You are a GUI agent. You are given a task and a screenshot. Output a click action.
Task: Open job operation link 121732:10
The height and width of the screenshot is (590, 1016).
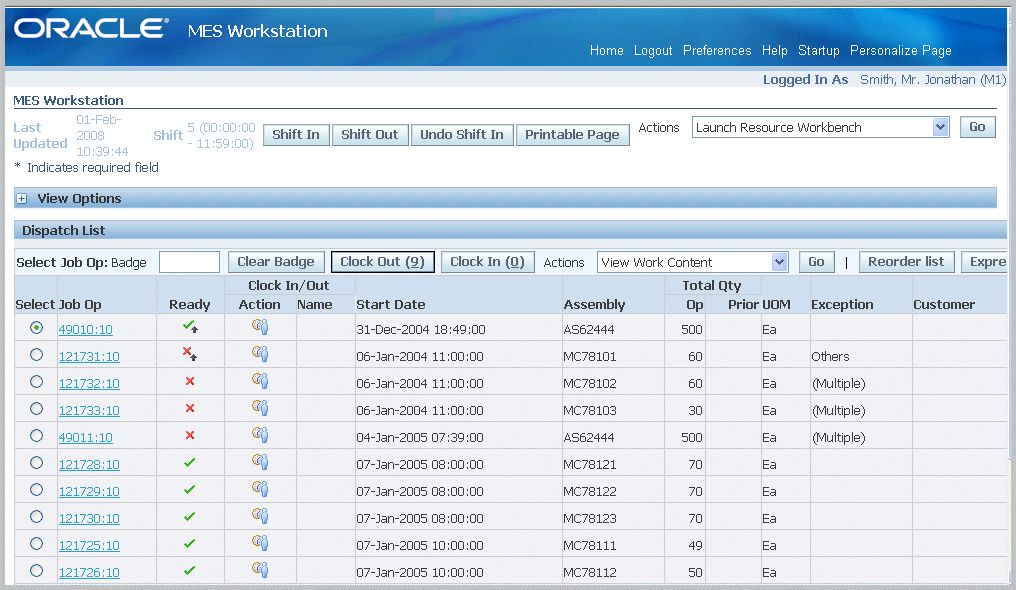click(89, 384)
